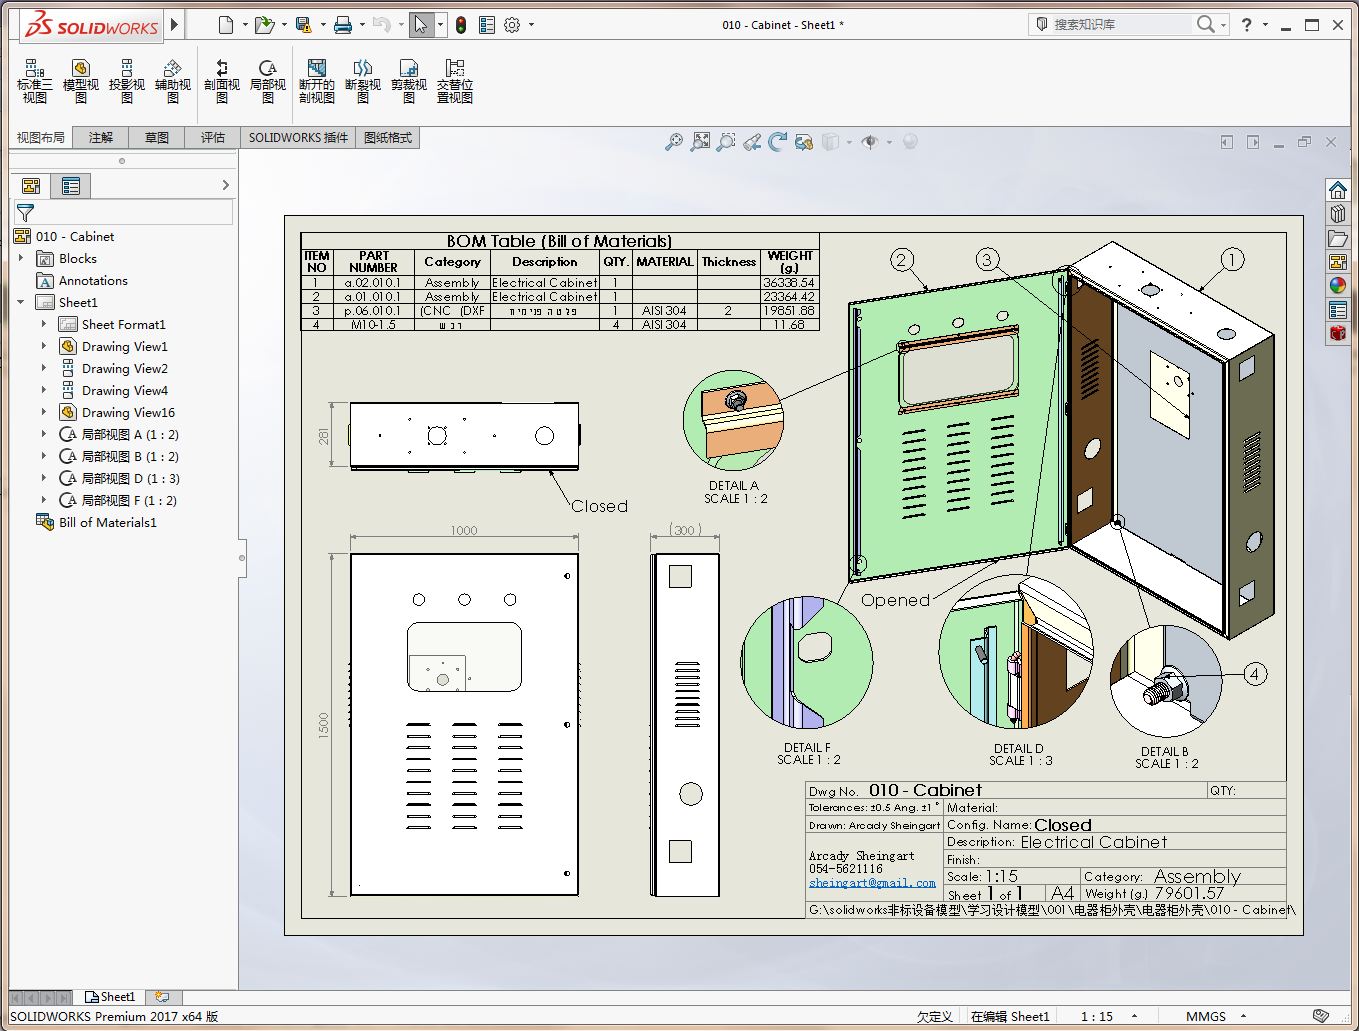
Task: Collapse the Sheet1 tree node
Action: tap(21, 302)
